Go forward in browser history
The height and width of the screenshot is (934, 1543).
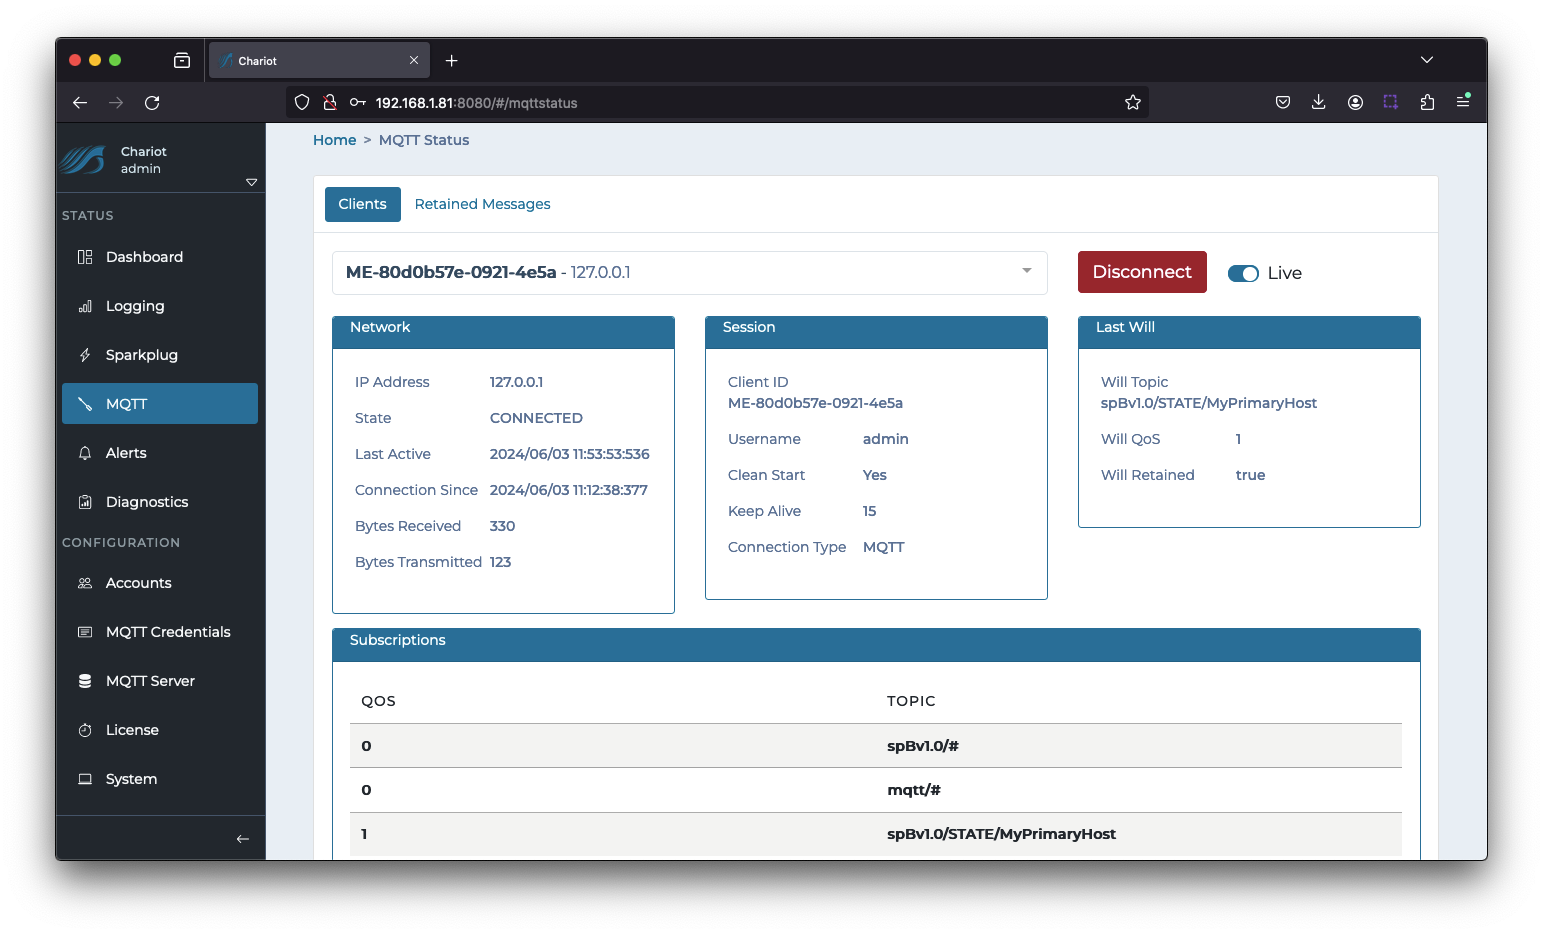click(x=116, y=102)
